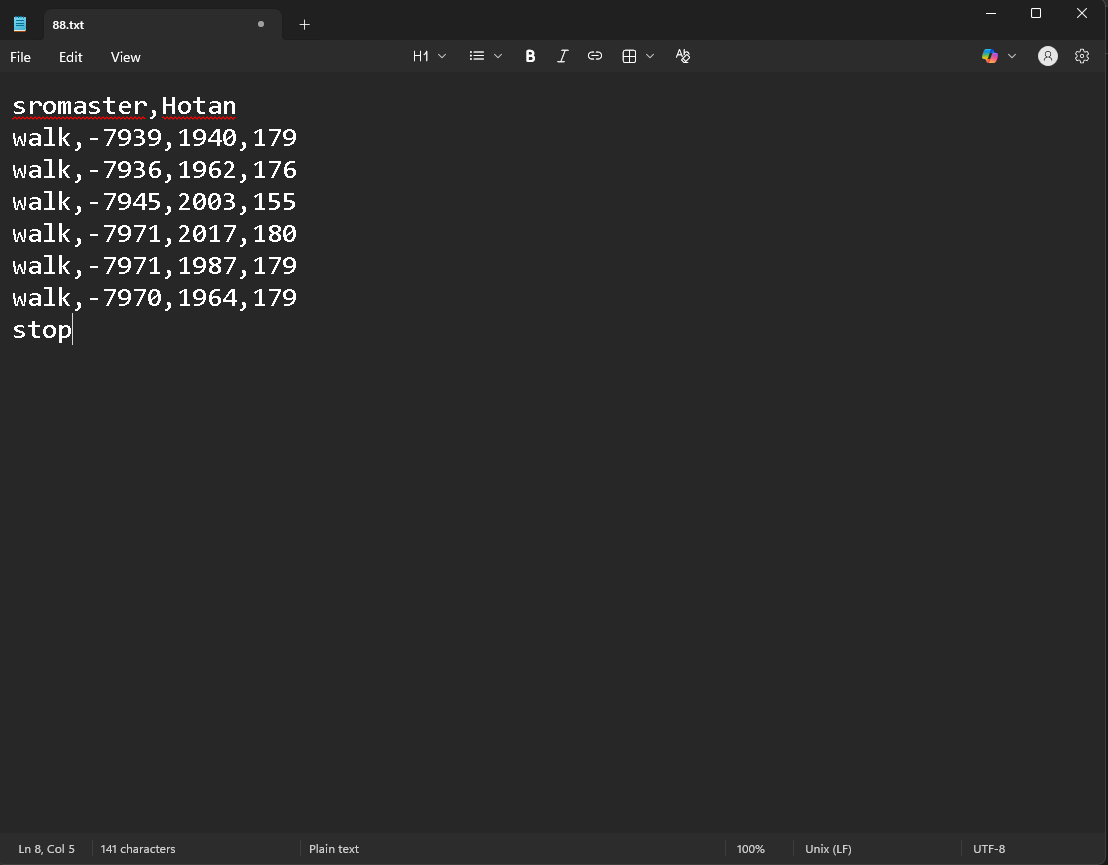The width and height of the screenshot is (1108, 865).
Task: Click the 100% zoom level indicator
Action: pyautogui.click(x=750, y=849)
